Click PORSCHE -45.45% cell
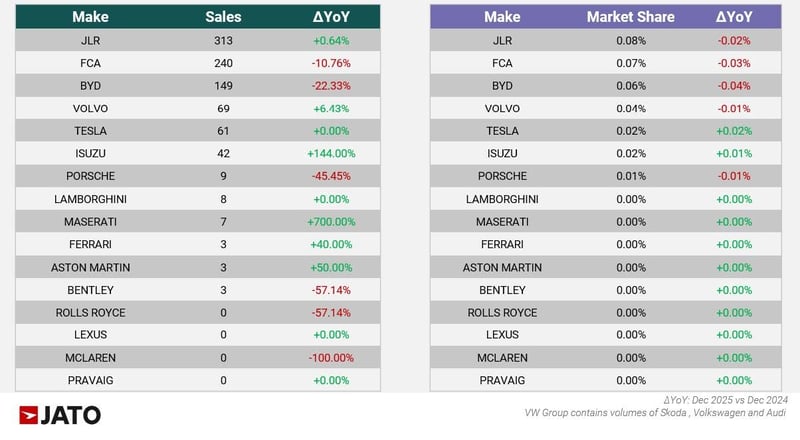 click(330, 176)
